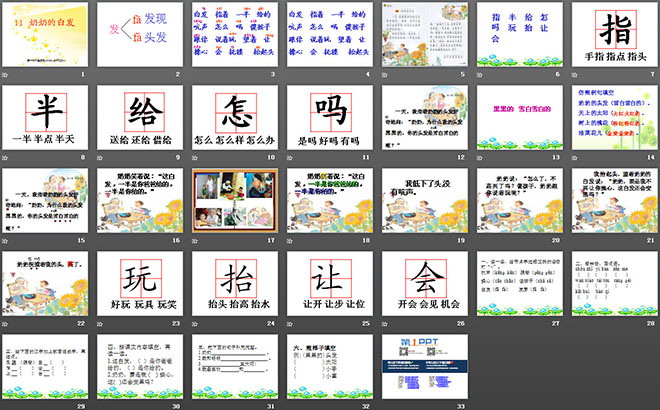Select slide 16 grandmother at table
The height and width of the screenshot is (410, 660).
click(140, 200)
